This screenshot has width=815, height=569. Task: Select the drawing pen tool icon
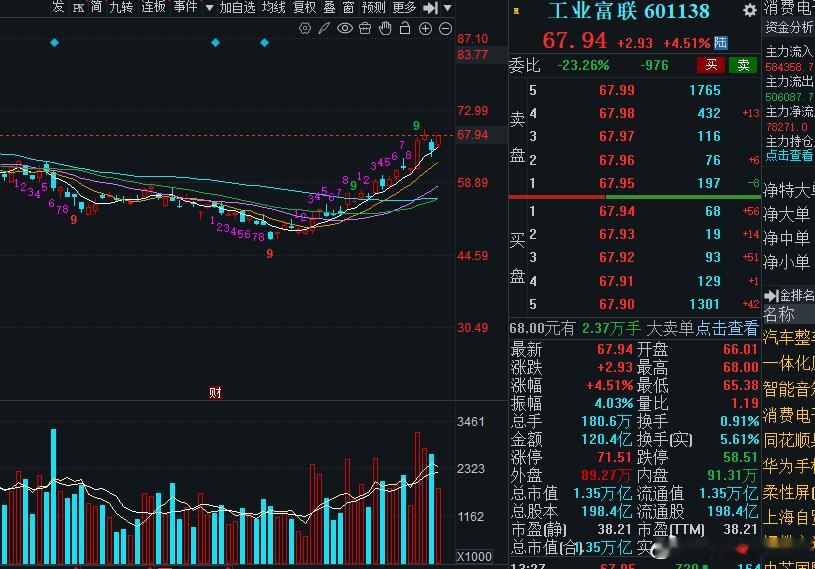point(324,29)
